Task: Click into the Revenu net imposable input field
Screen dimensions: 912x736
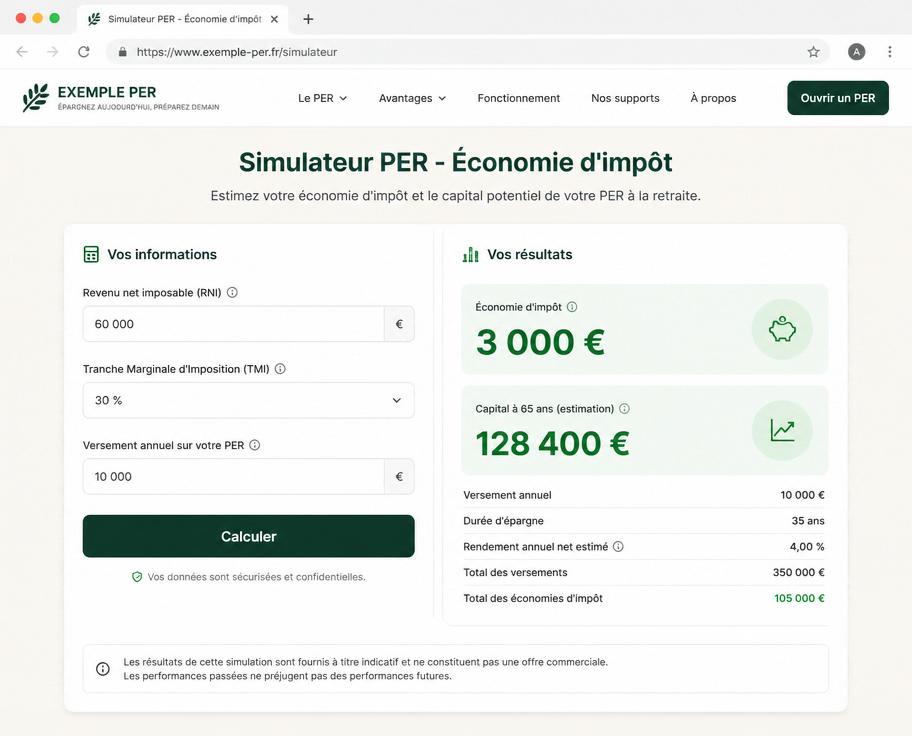Action: point(234,324)
